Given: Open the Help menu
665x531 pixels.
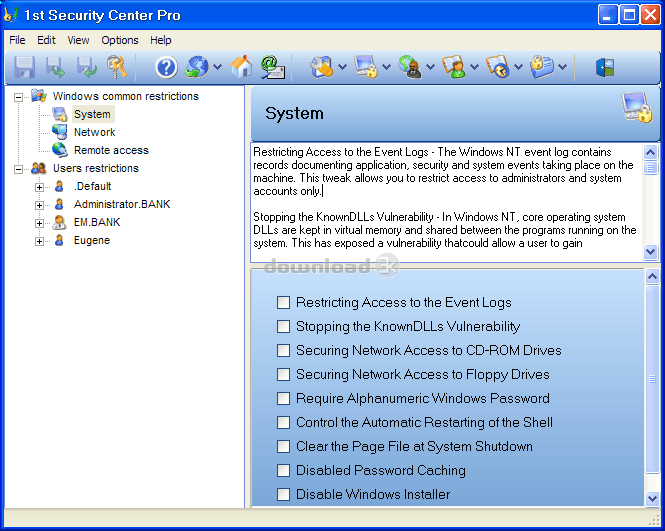Looking at the screenshot, I should coord(161,40).
